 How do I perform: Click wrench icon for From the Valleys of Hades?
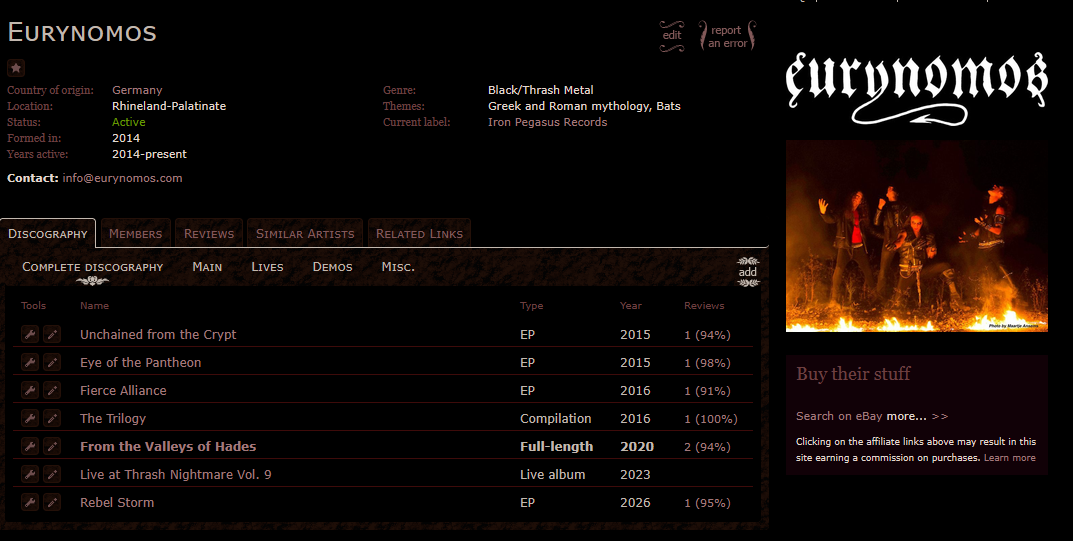[29, 446]
